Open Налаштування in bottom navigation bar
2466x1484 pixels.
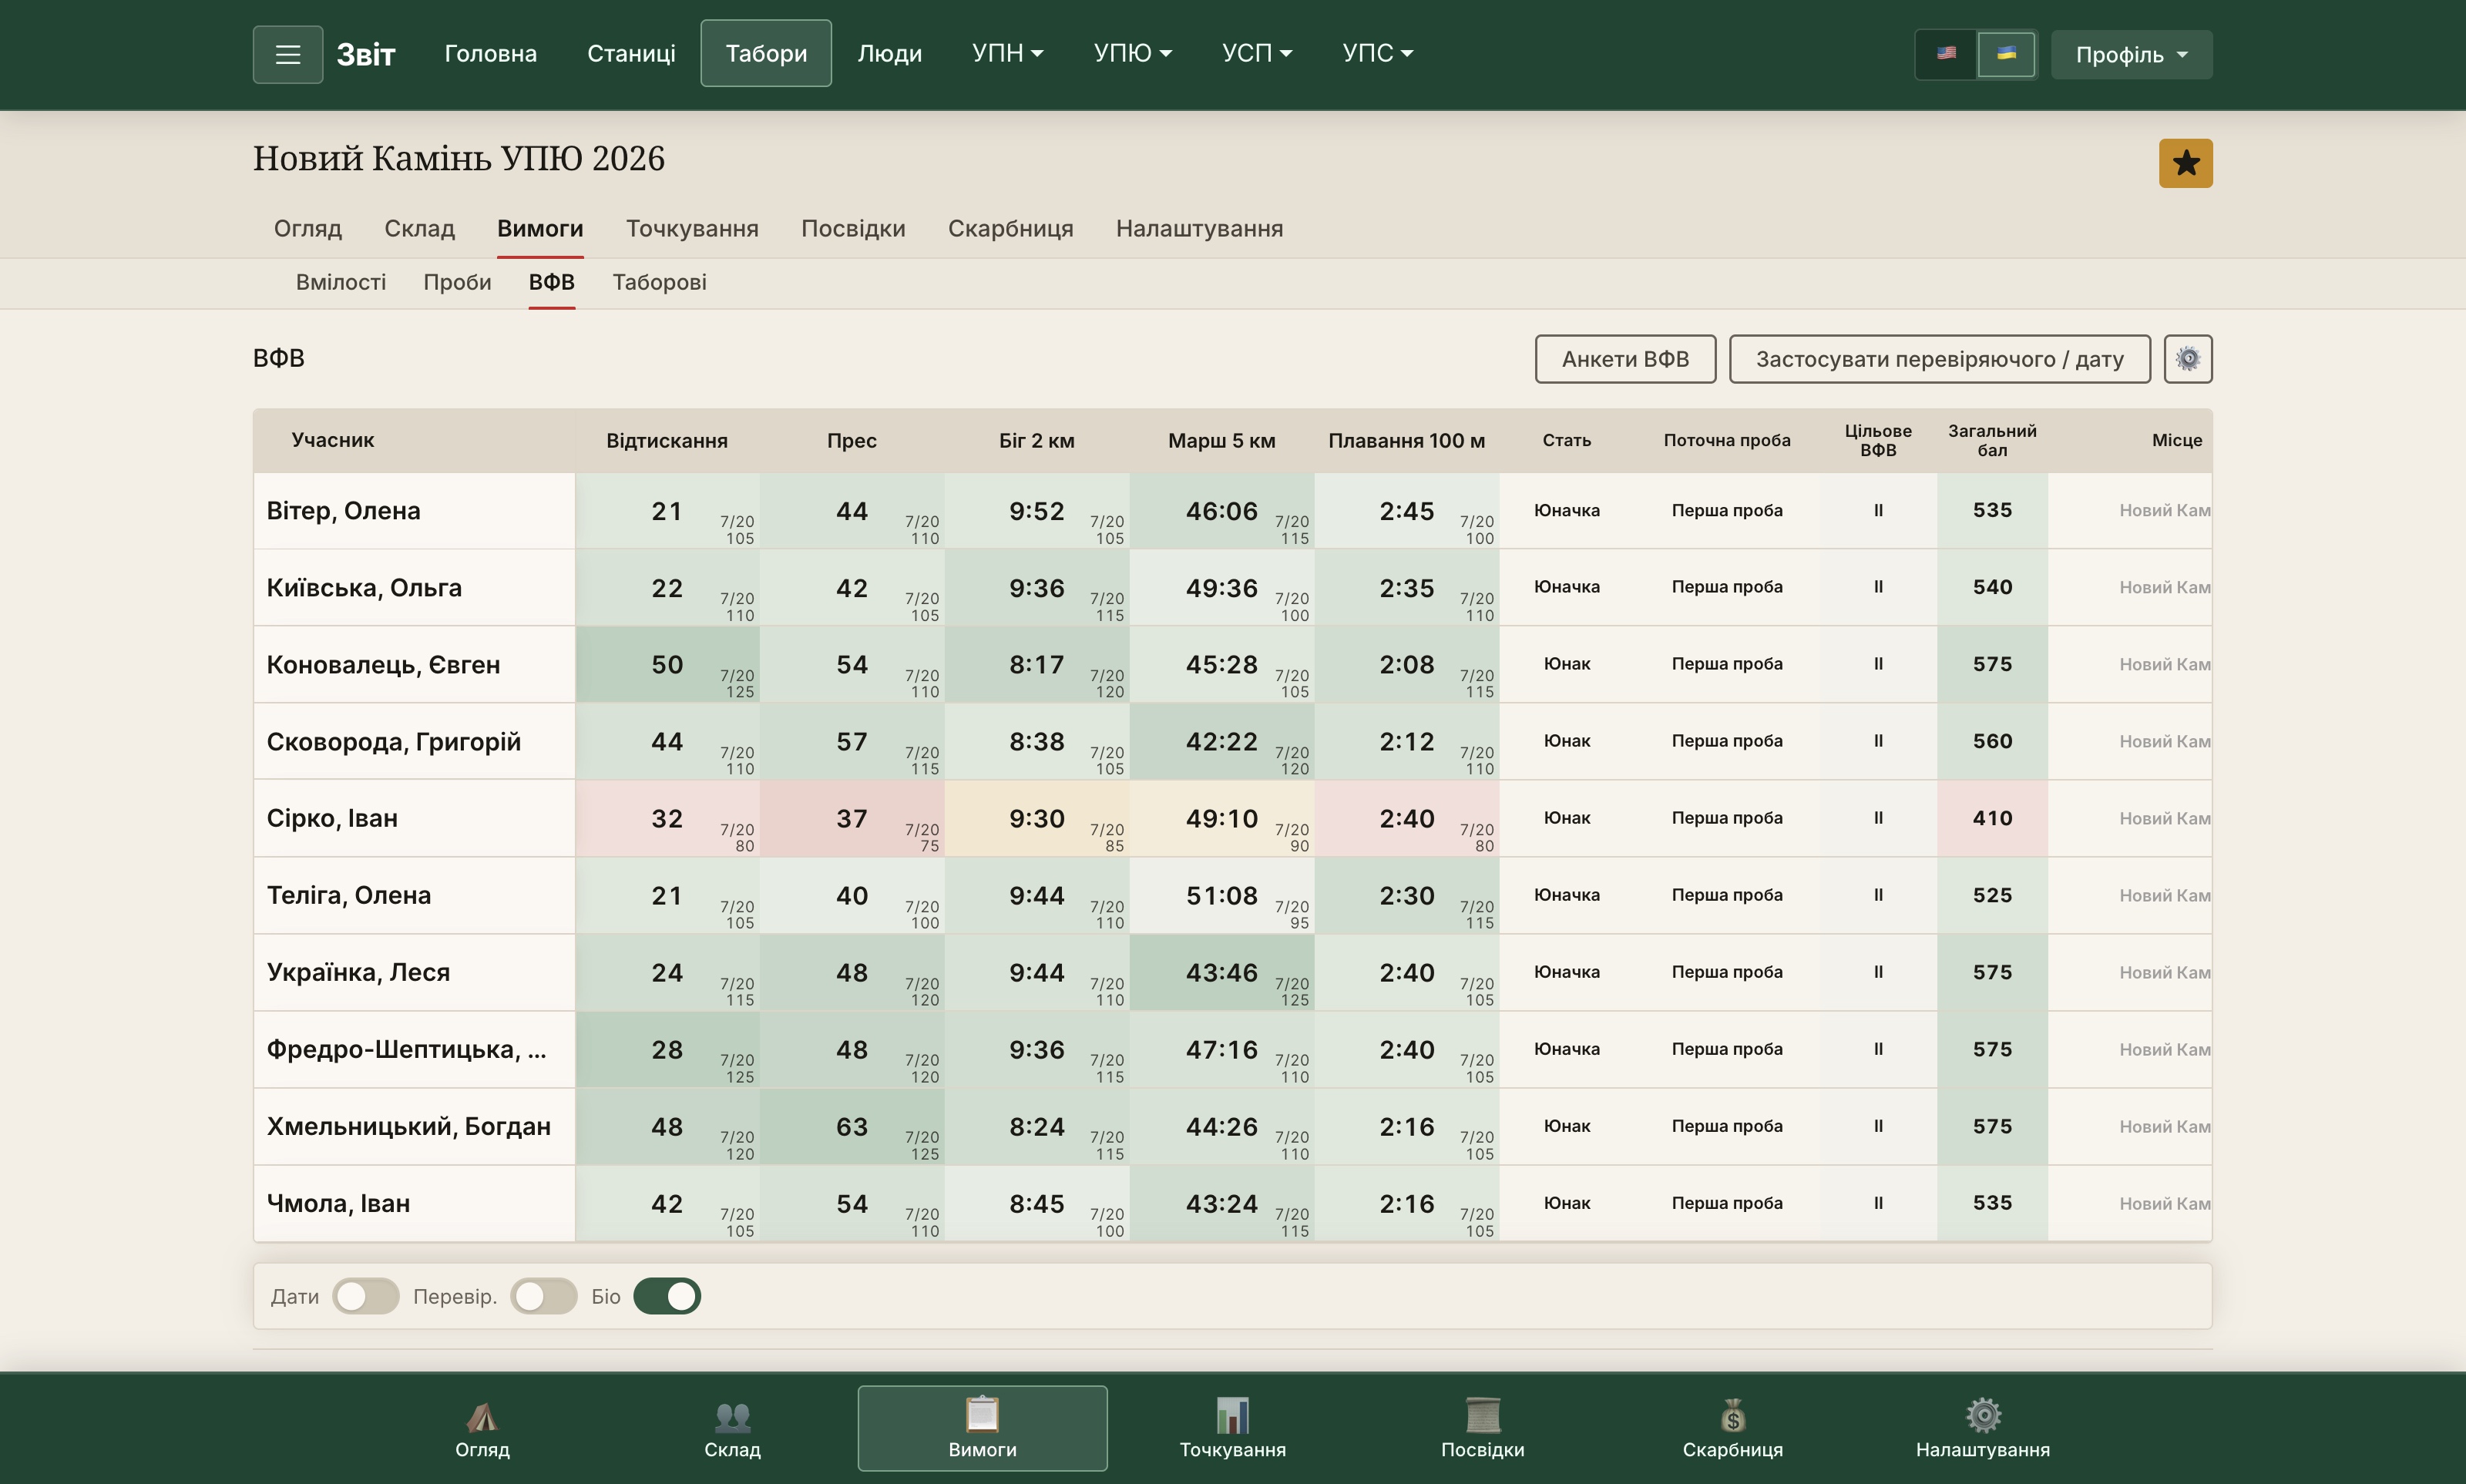pos(1982,1428)
